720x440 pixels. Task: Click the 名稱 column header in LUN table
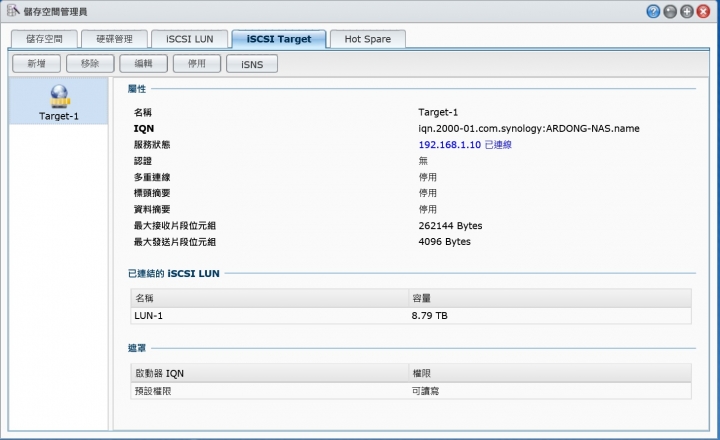point(270,298)
